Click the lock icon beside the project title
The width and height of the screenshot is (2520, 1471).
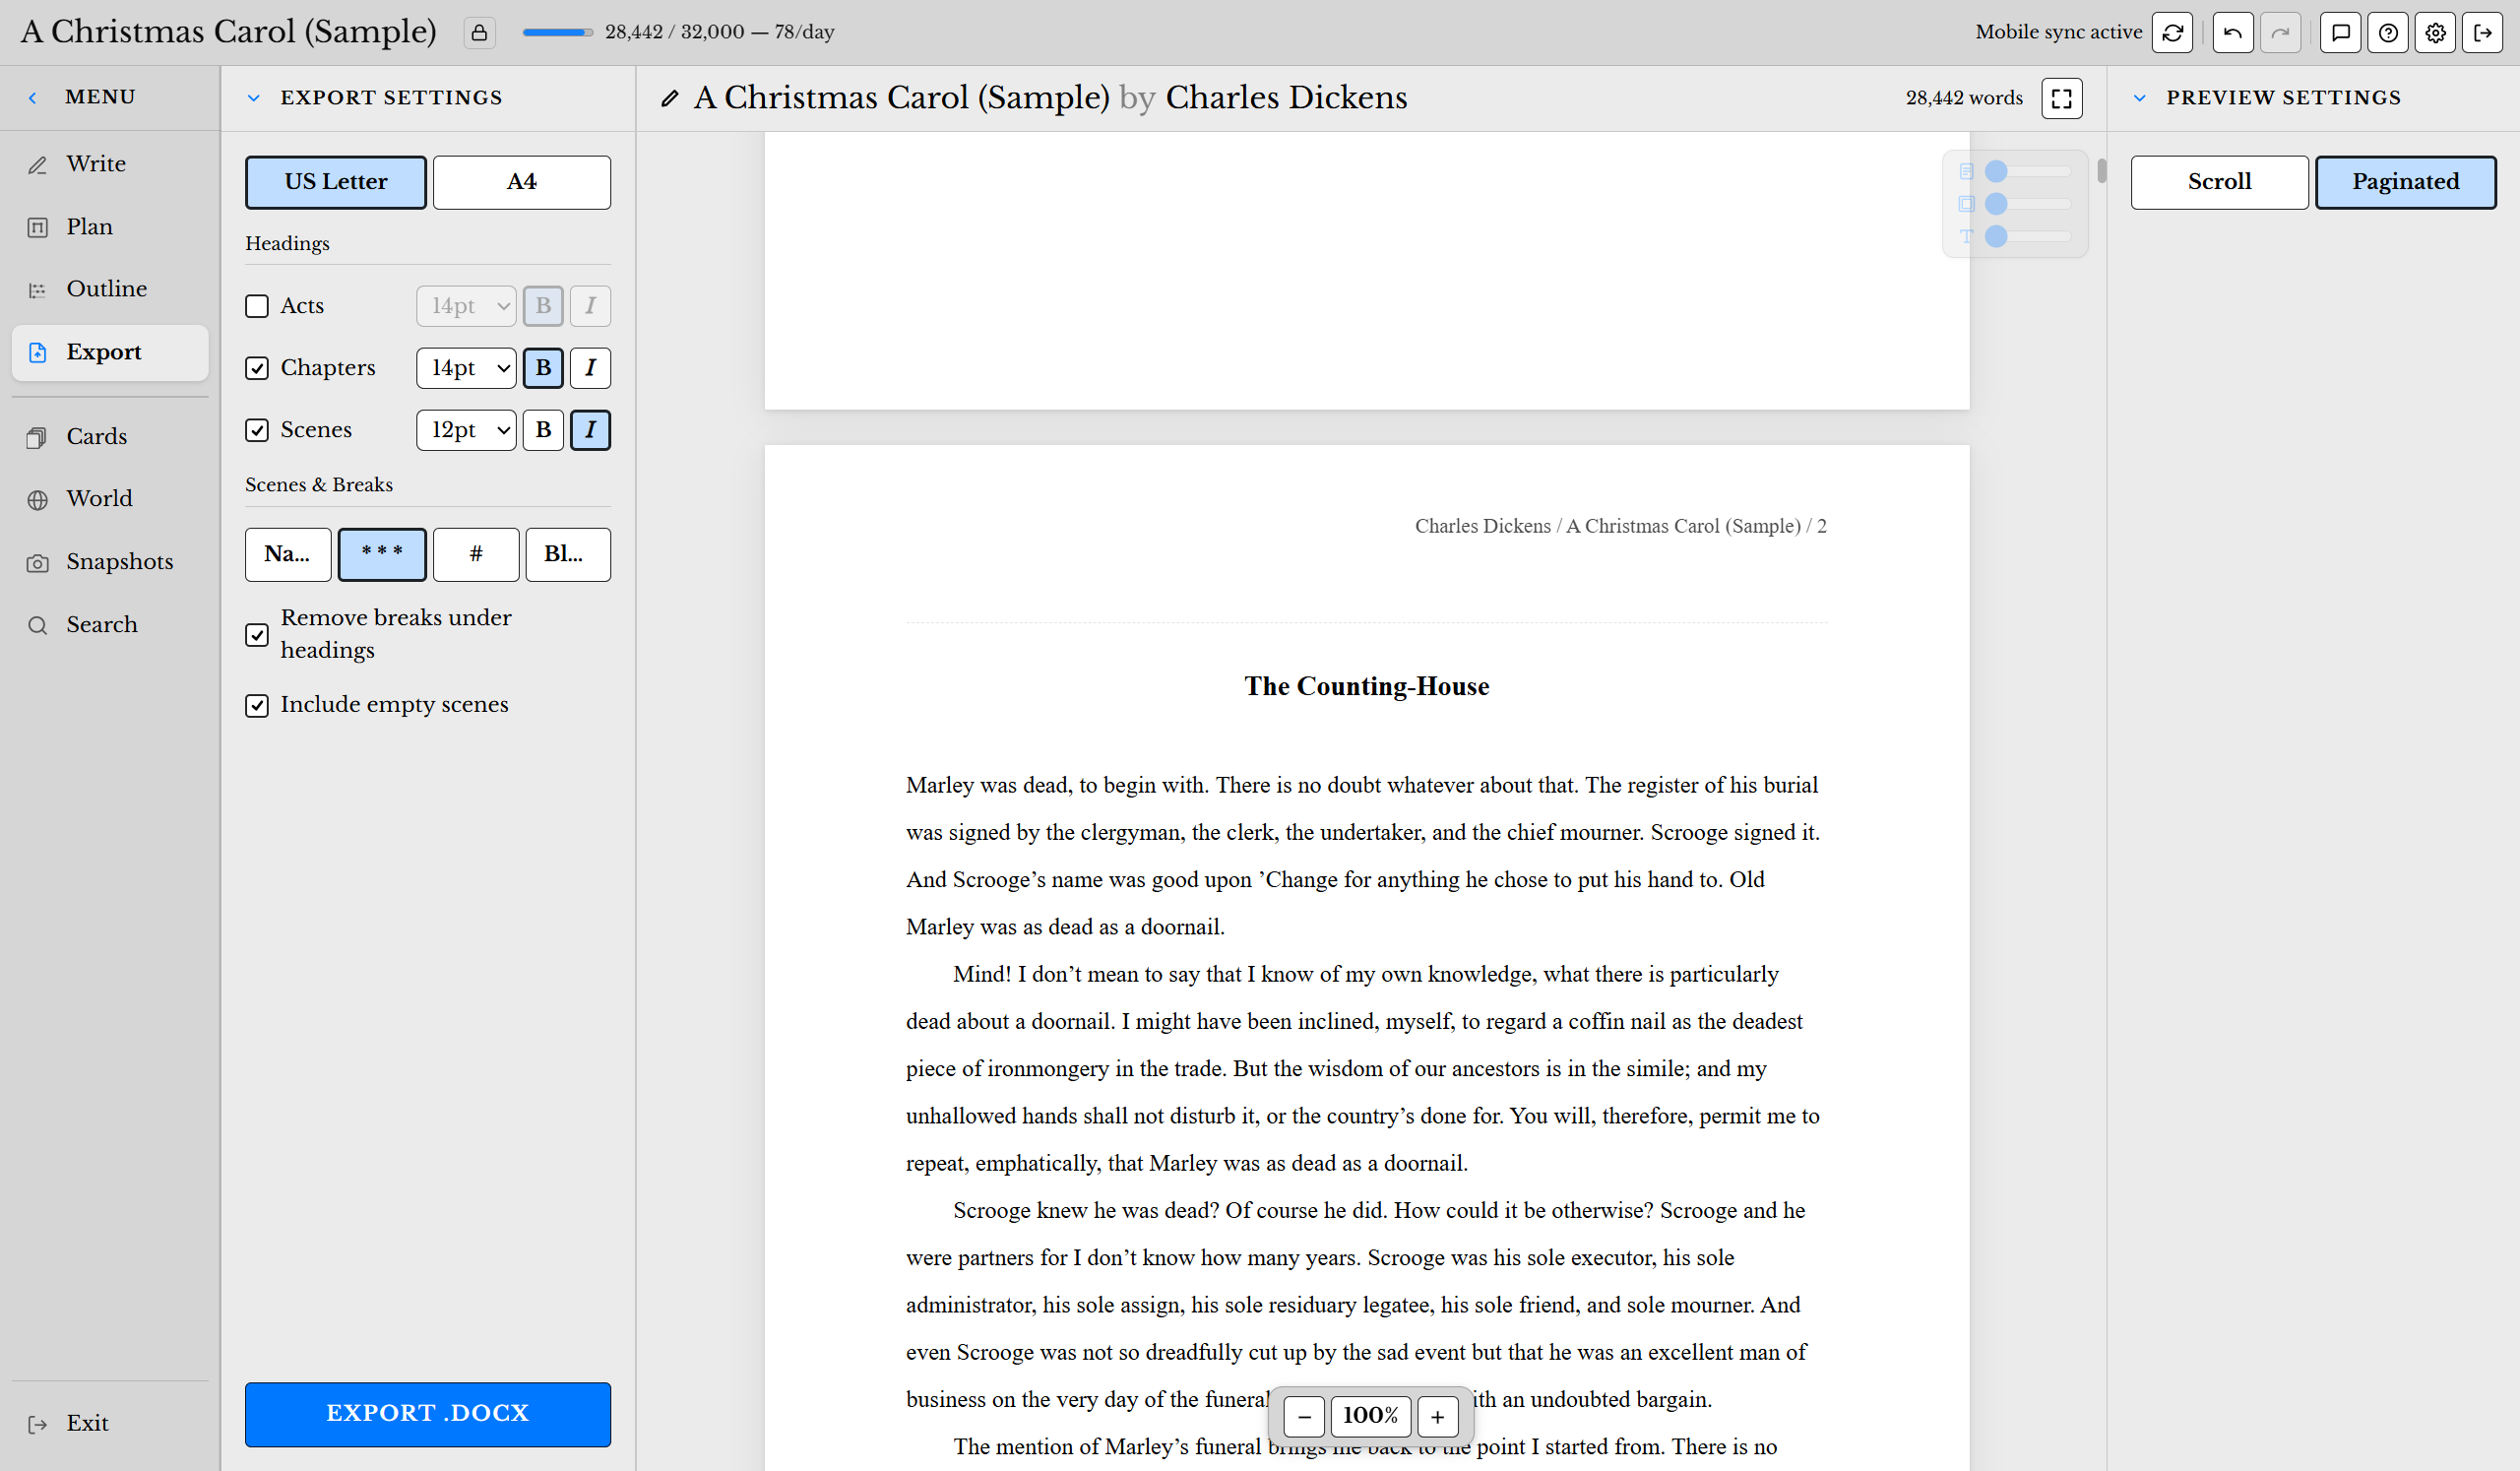479,33
